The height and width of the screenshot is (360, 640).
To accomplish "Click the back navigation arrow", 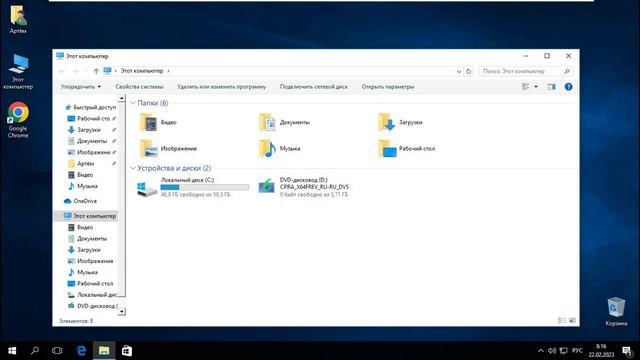I will point(62,71).
